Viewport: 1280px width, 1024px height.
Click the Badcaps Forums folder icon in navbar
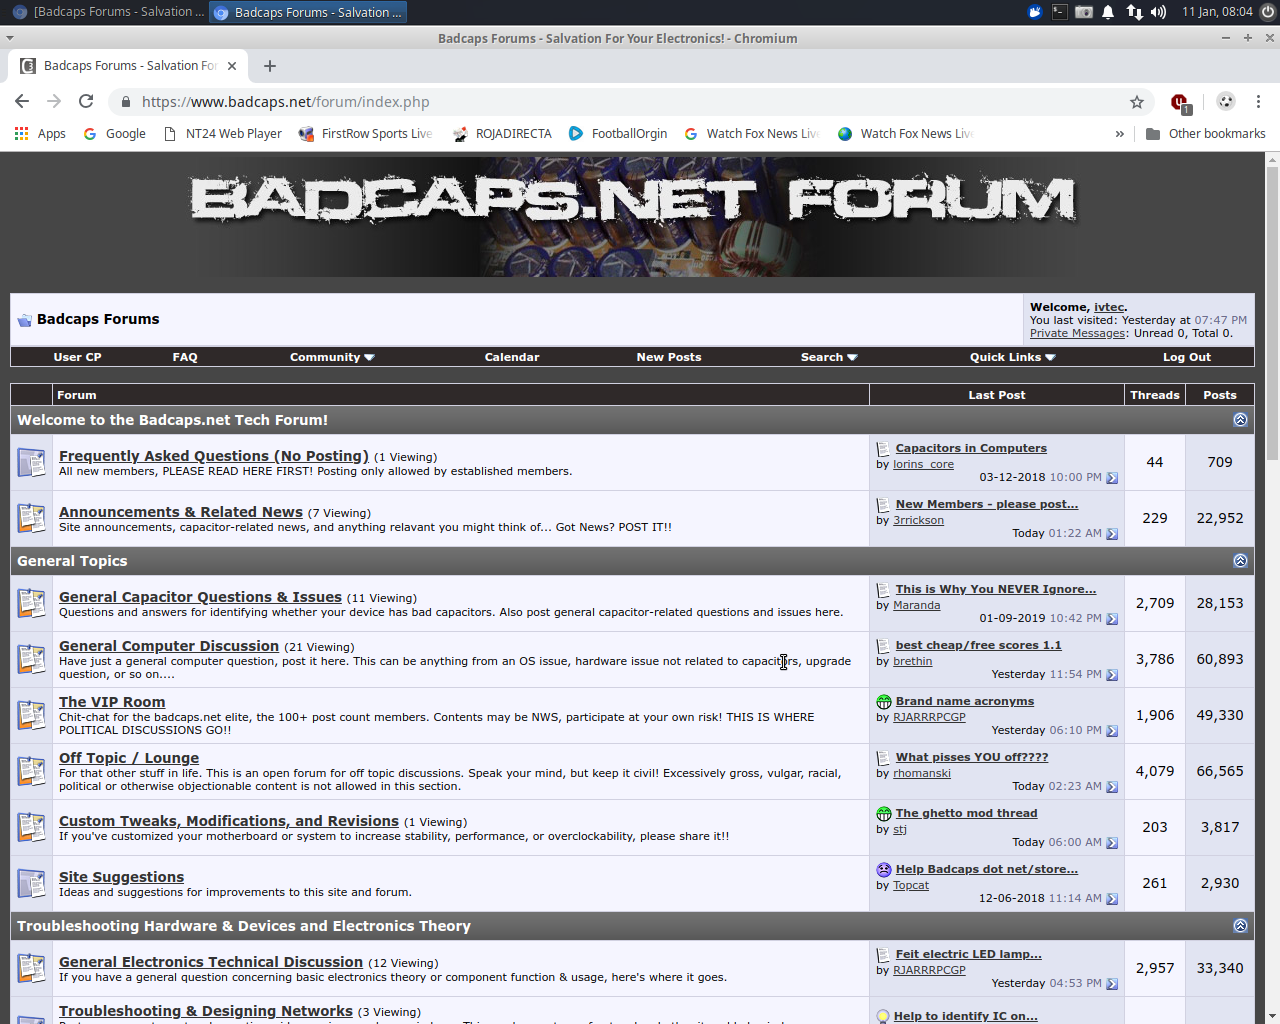pos(24,320)
